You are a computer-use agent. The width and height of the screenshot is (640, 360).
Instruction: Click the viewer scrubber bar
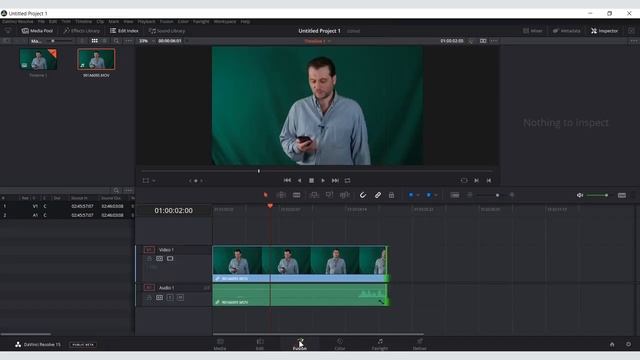(x=317, y=171)
